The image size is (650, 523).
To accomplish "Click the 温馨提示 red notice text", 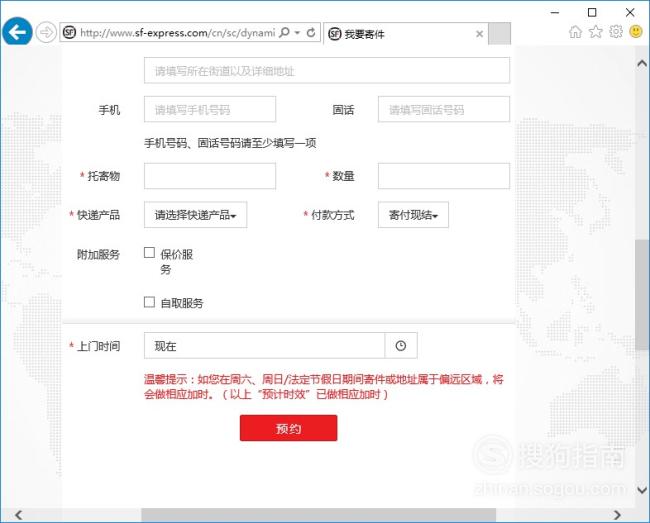I will coord(324,387).
